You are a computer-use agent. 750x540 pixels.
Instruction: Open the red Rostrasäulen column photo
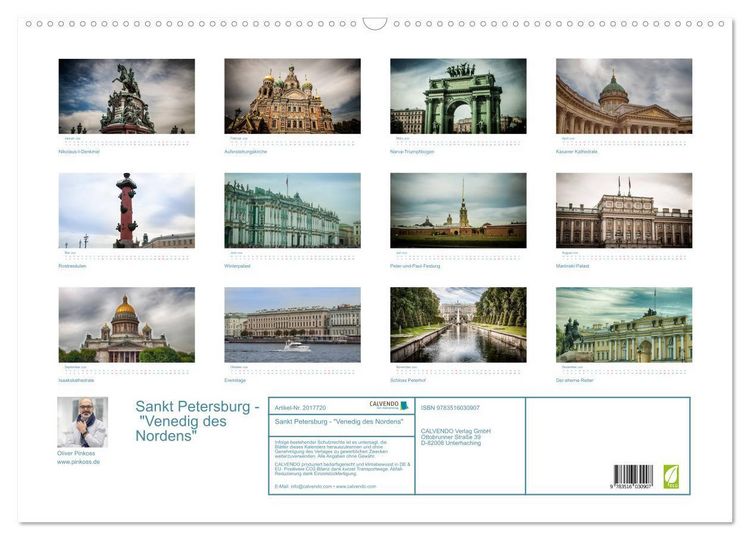[127, 210]
